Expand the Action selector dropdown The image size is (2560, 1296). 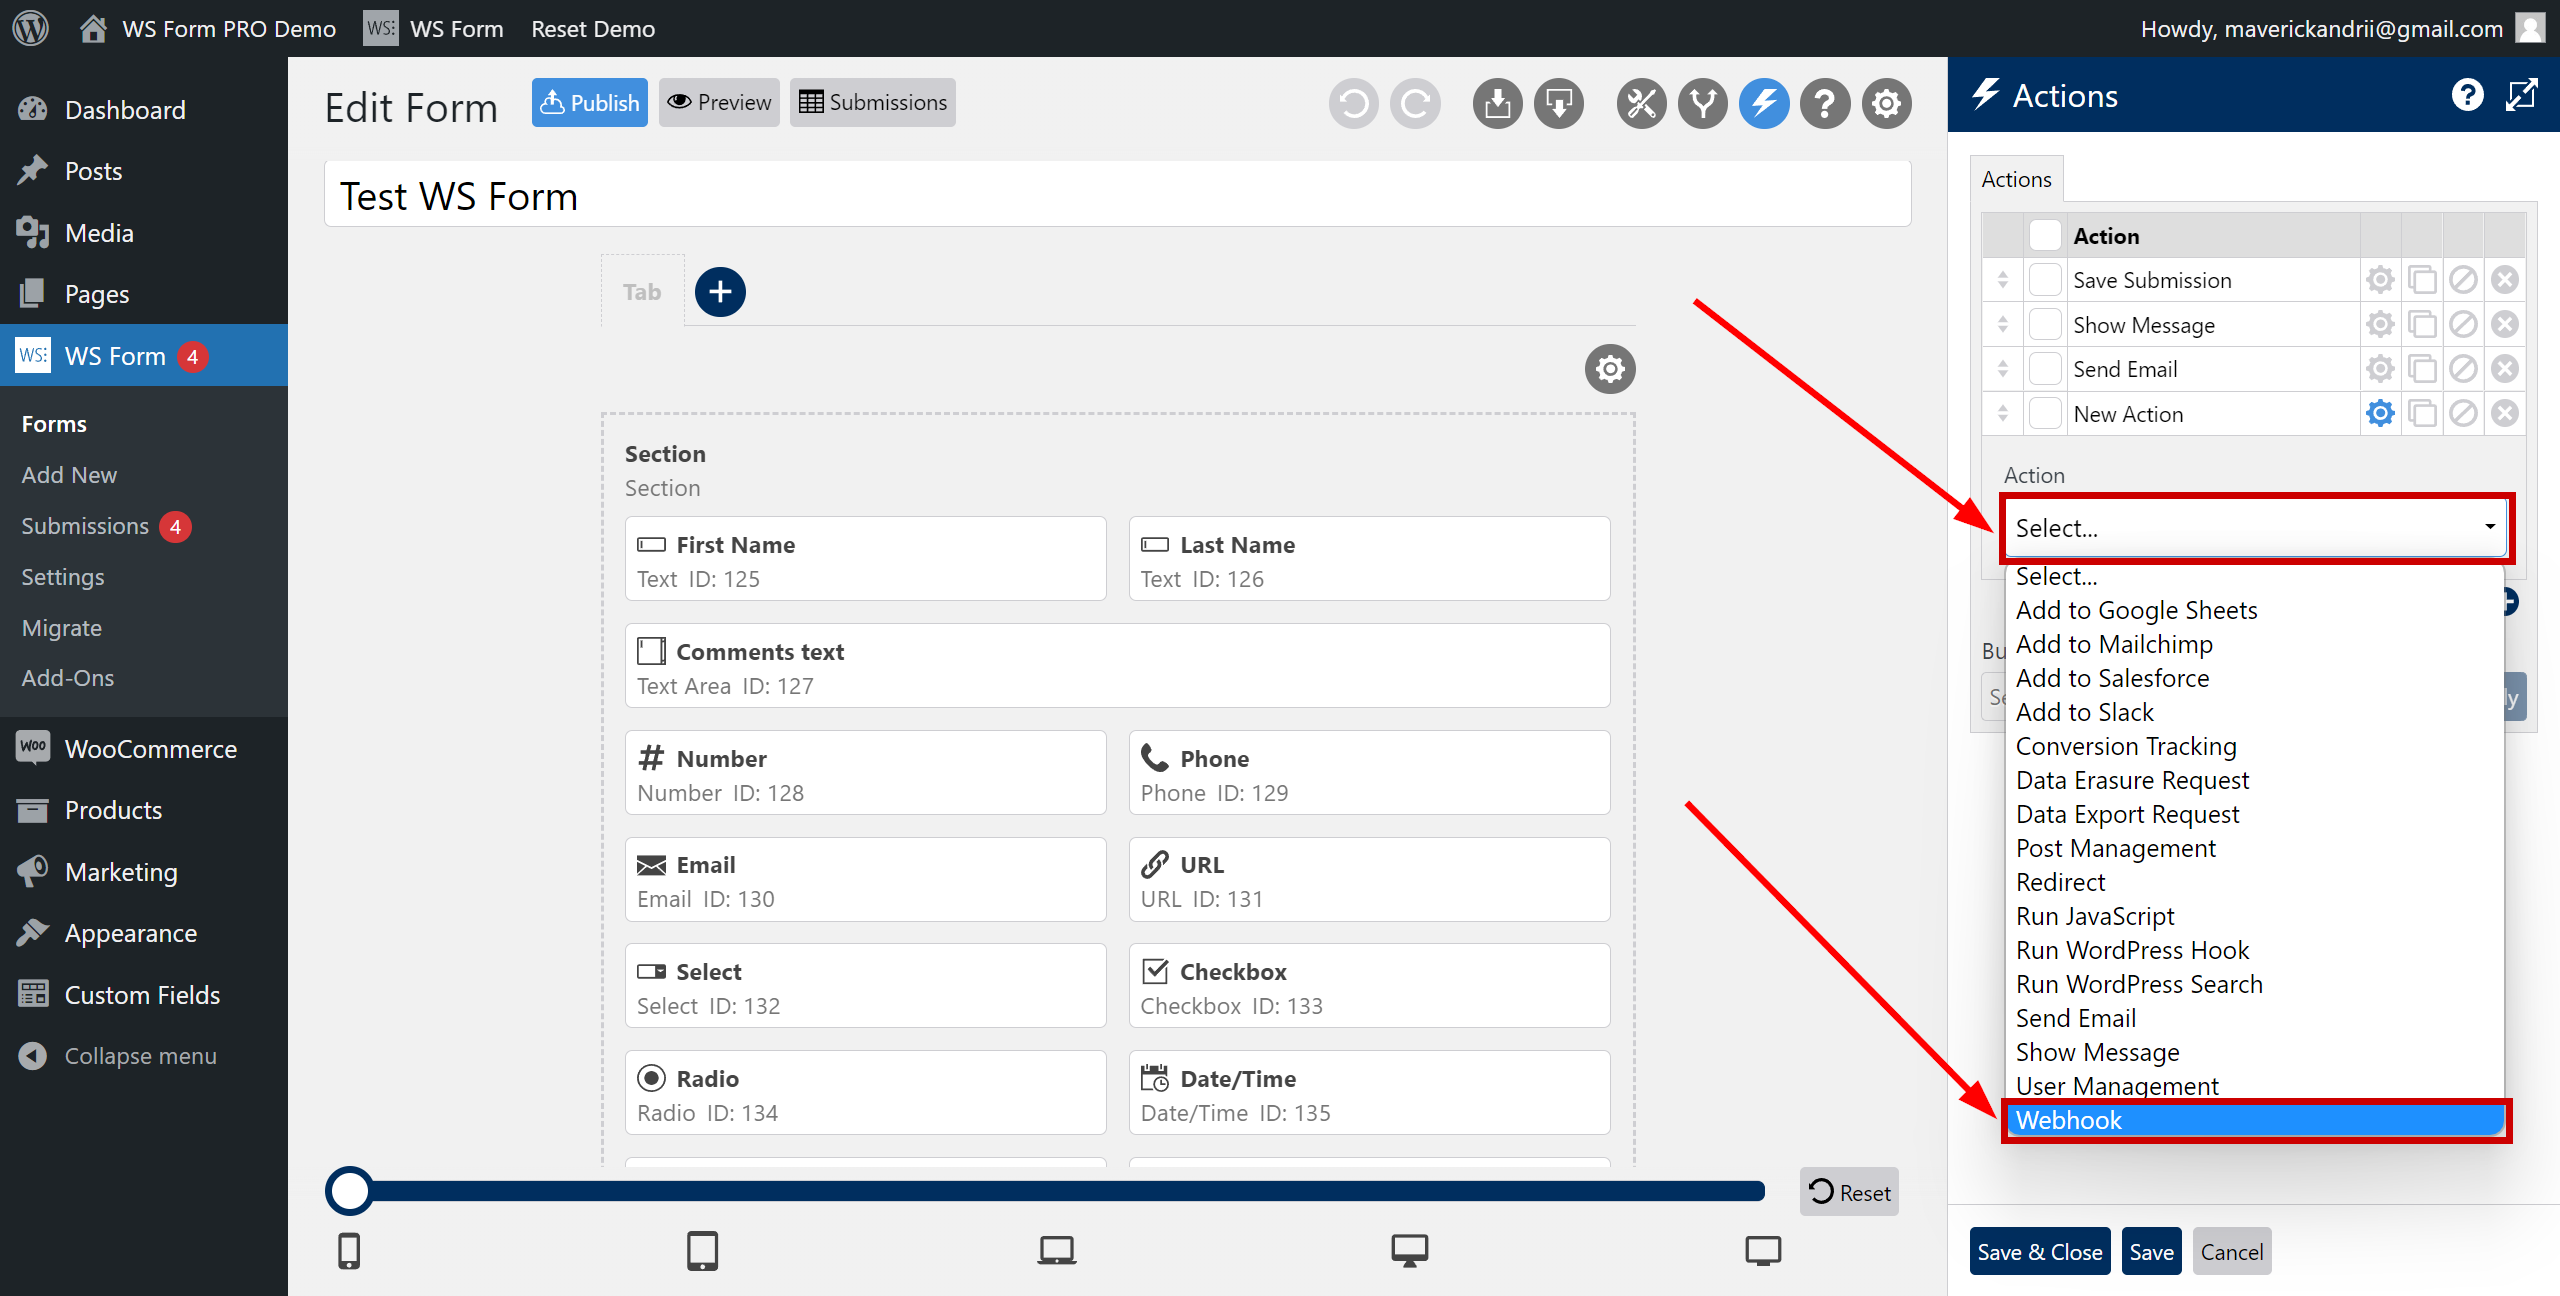coord(2253,527)
